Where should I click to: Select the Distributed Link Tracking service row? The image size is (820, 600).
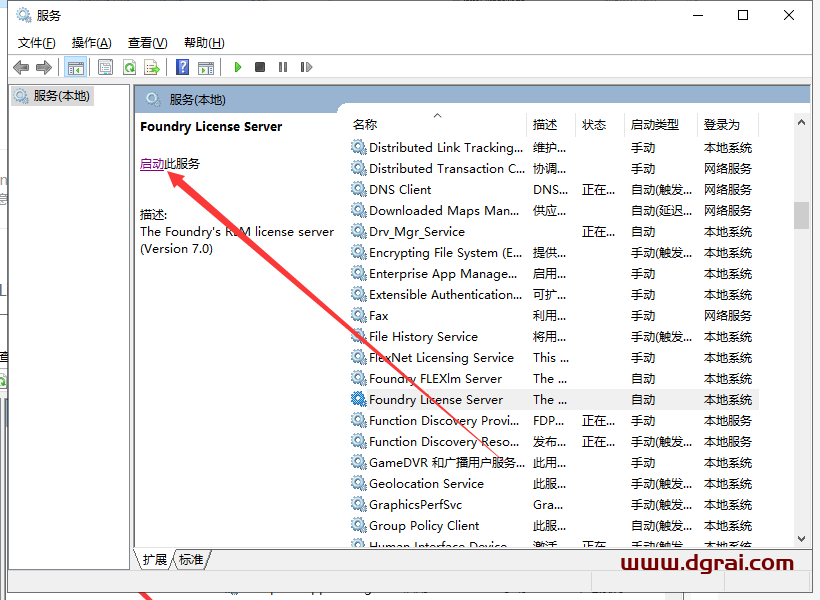coord(553,148)
